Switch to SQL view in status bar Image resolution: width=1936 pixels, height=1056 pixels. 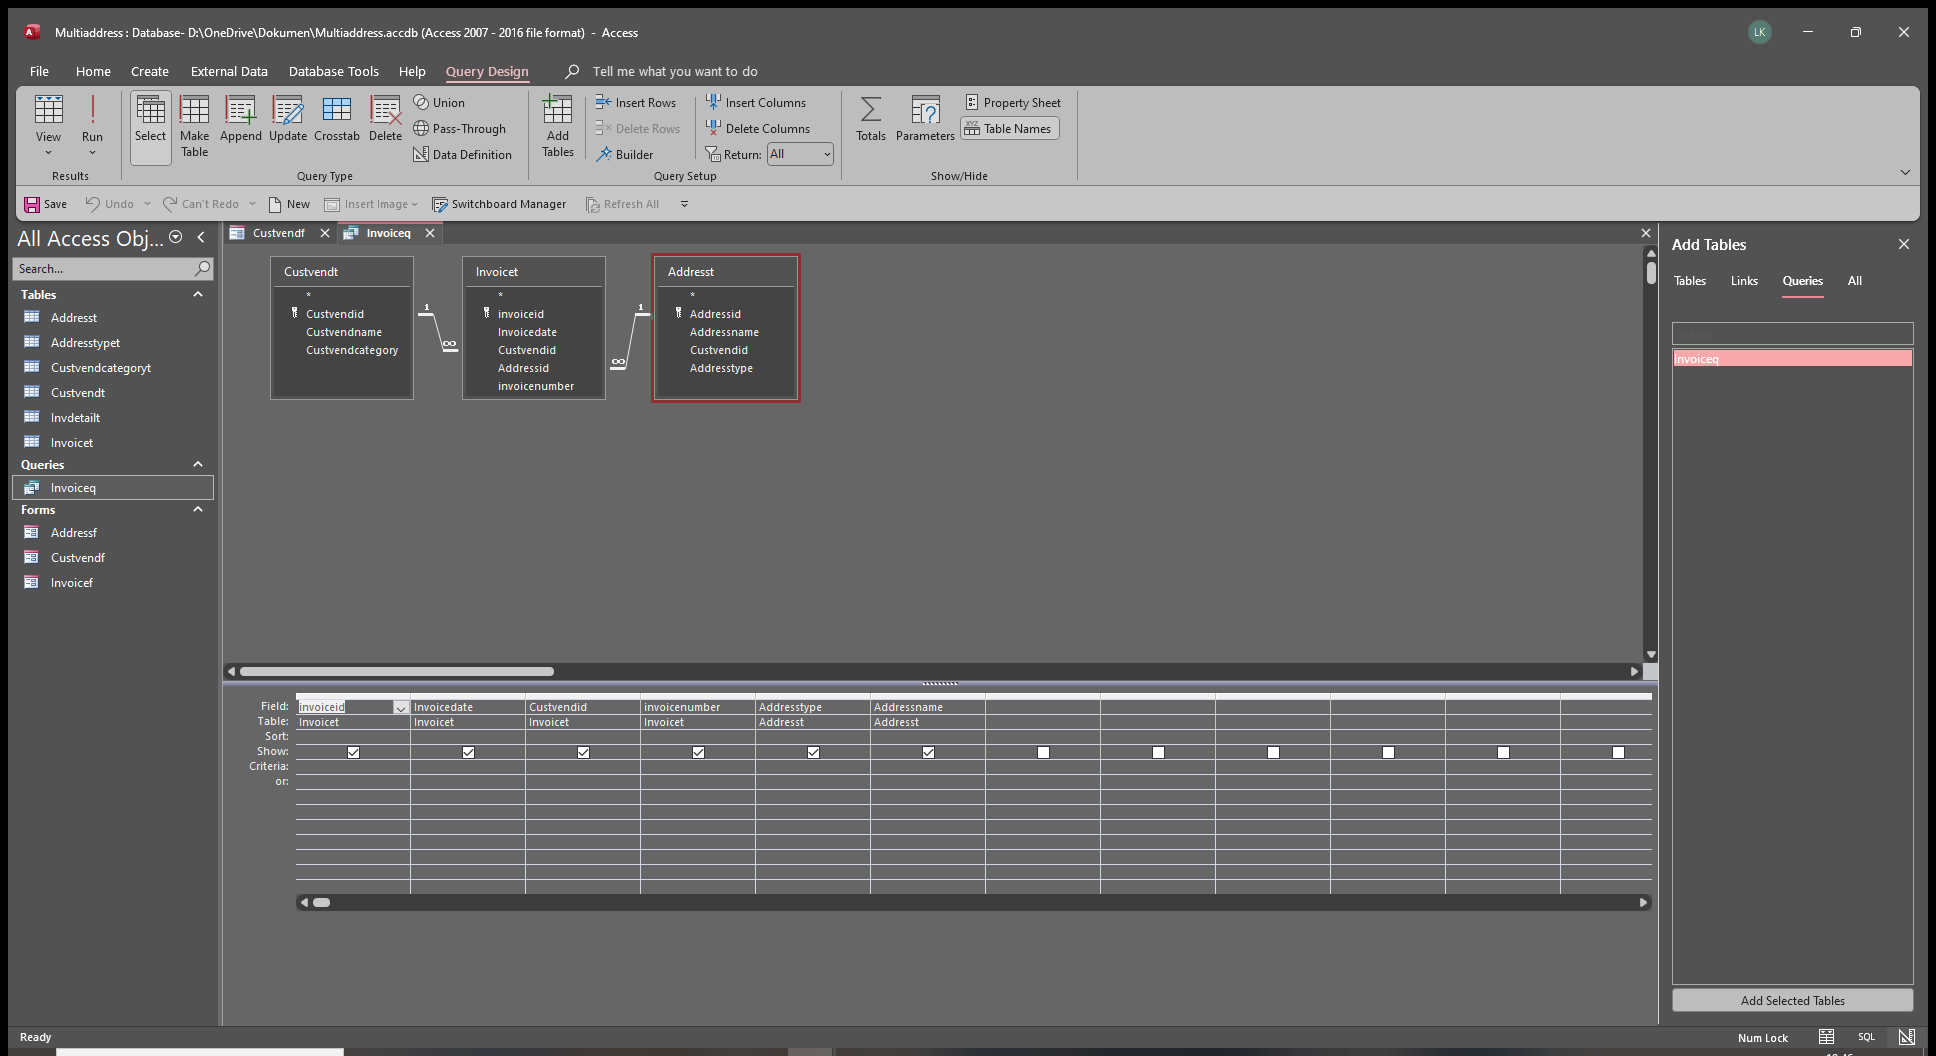[x=1866, y=1037]
